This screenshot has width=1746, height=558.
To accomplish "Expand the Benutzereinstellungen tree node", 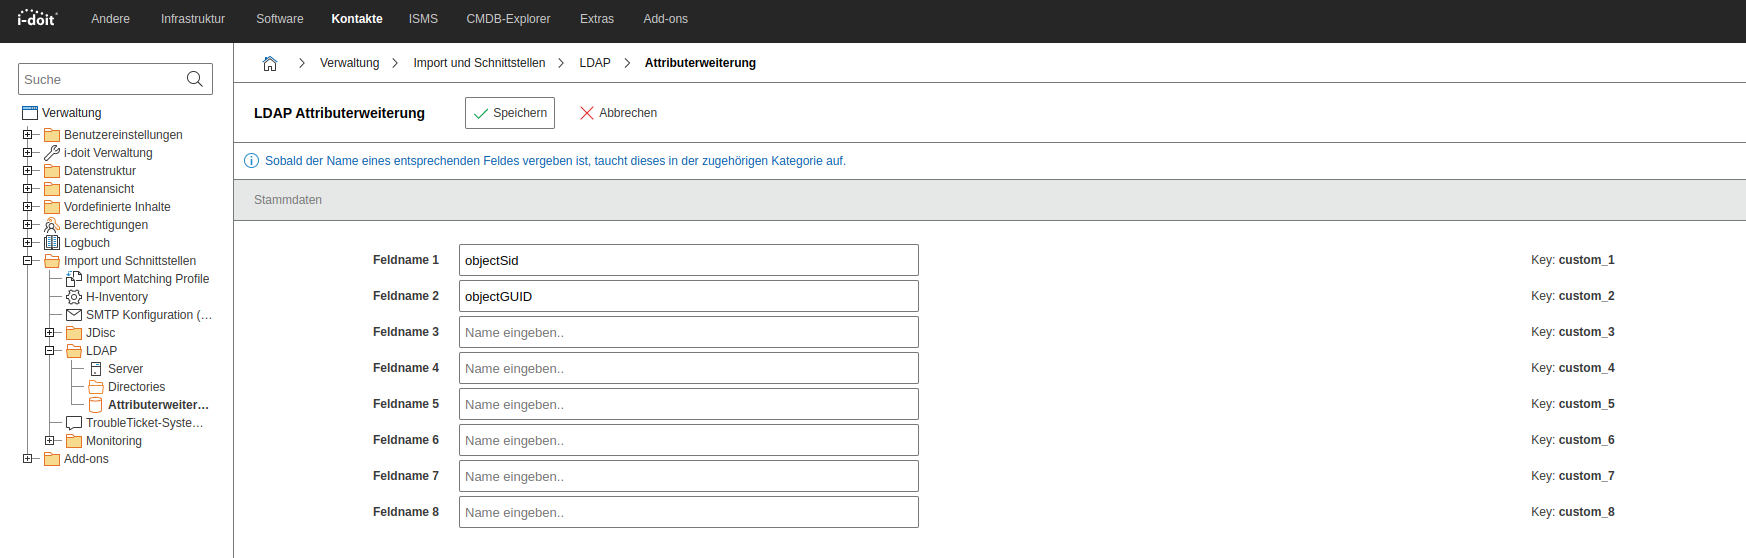I will [28, 135].
